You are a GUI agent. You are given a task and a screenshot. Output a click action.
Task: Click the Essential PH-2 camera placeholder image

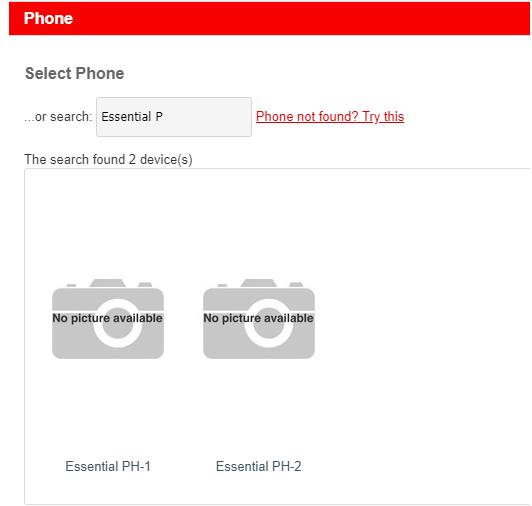259,319
